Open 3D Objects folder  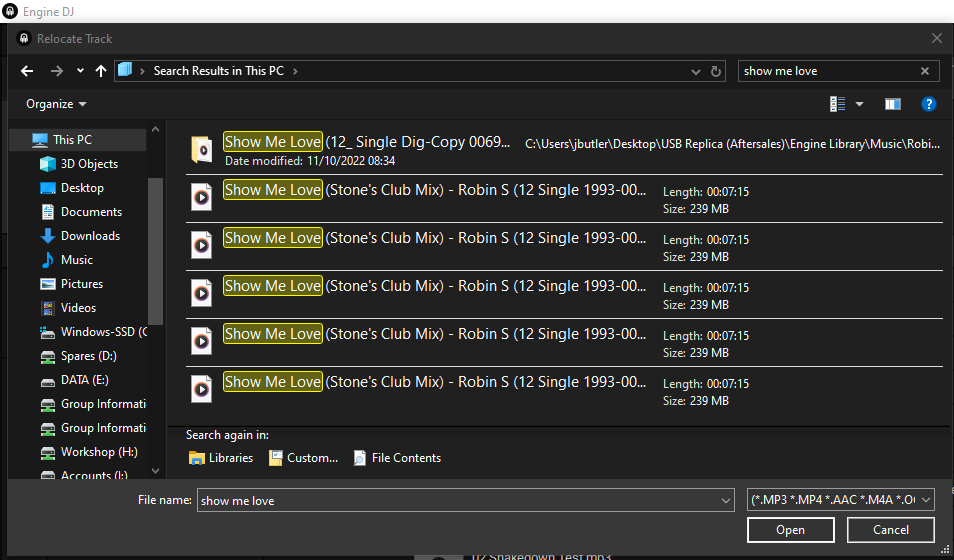pos(89,164)
